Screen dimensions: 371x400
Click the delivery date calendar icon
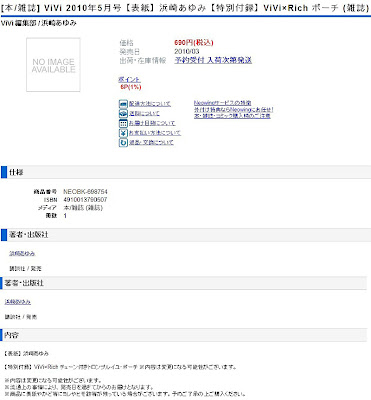click(x=123, y=123)
